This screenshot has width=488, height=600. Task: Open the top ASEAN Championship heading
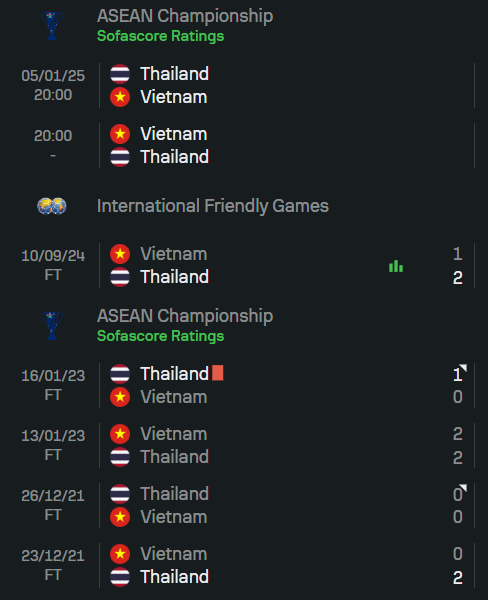[185, 16]
